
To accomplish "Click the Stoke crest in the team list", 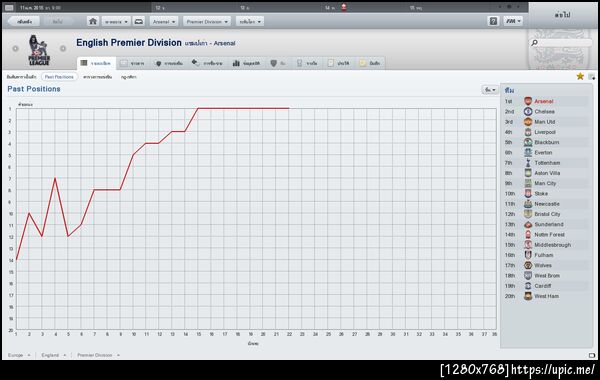I will point(528,194).
